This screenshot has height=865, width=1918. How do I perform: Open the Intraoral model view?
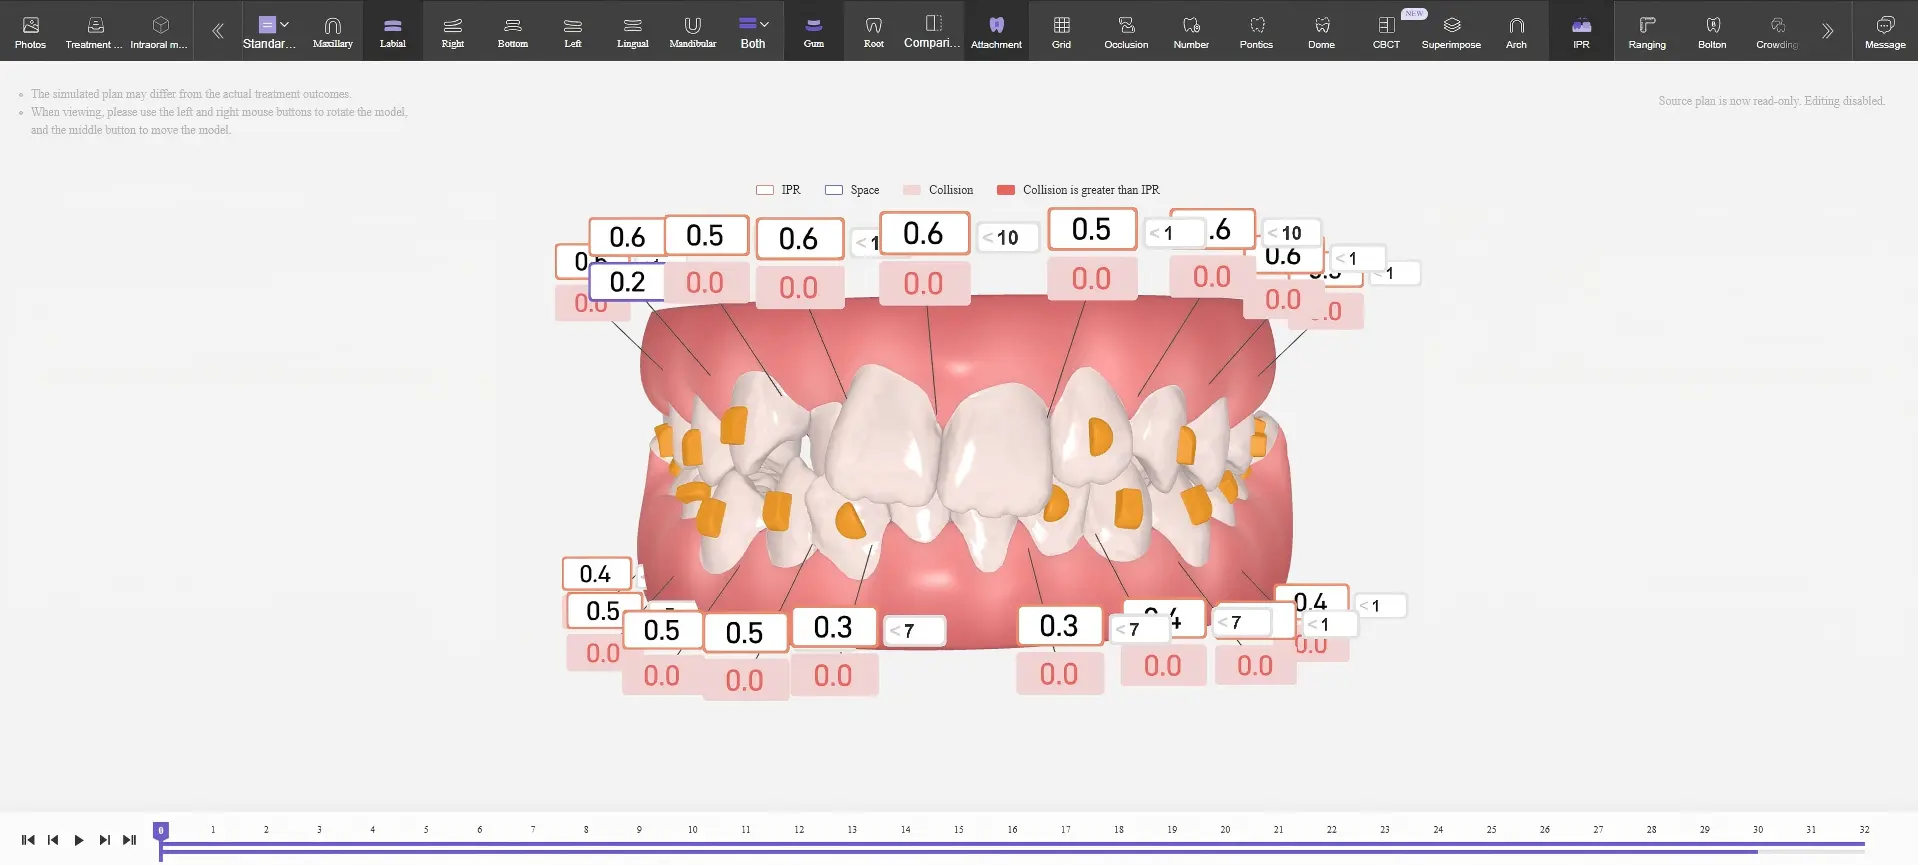point(159,31)
